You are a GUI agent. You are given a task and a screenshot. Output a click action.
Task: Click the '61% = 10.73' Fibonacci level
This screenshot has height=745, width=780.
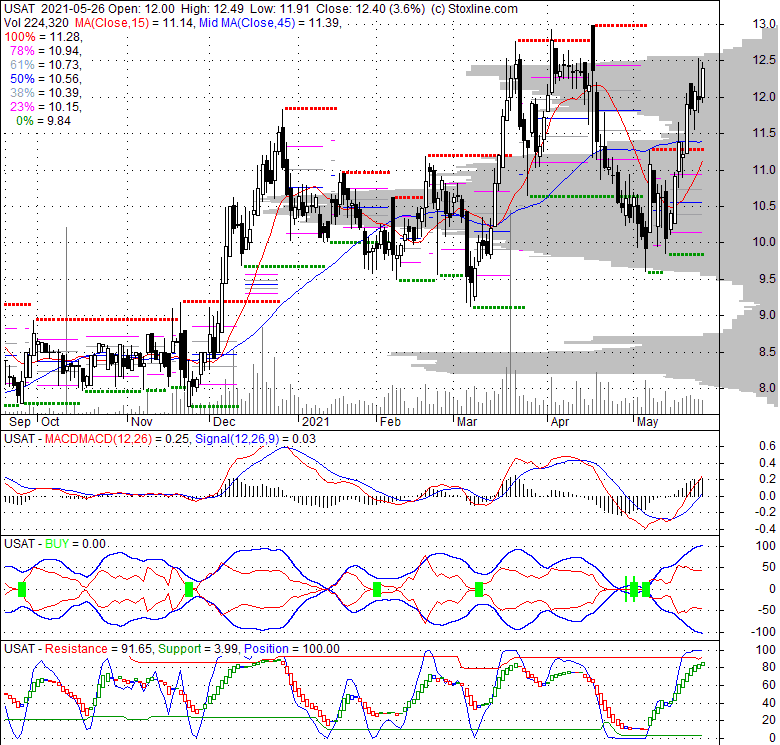[45, 65]
